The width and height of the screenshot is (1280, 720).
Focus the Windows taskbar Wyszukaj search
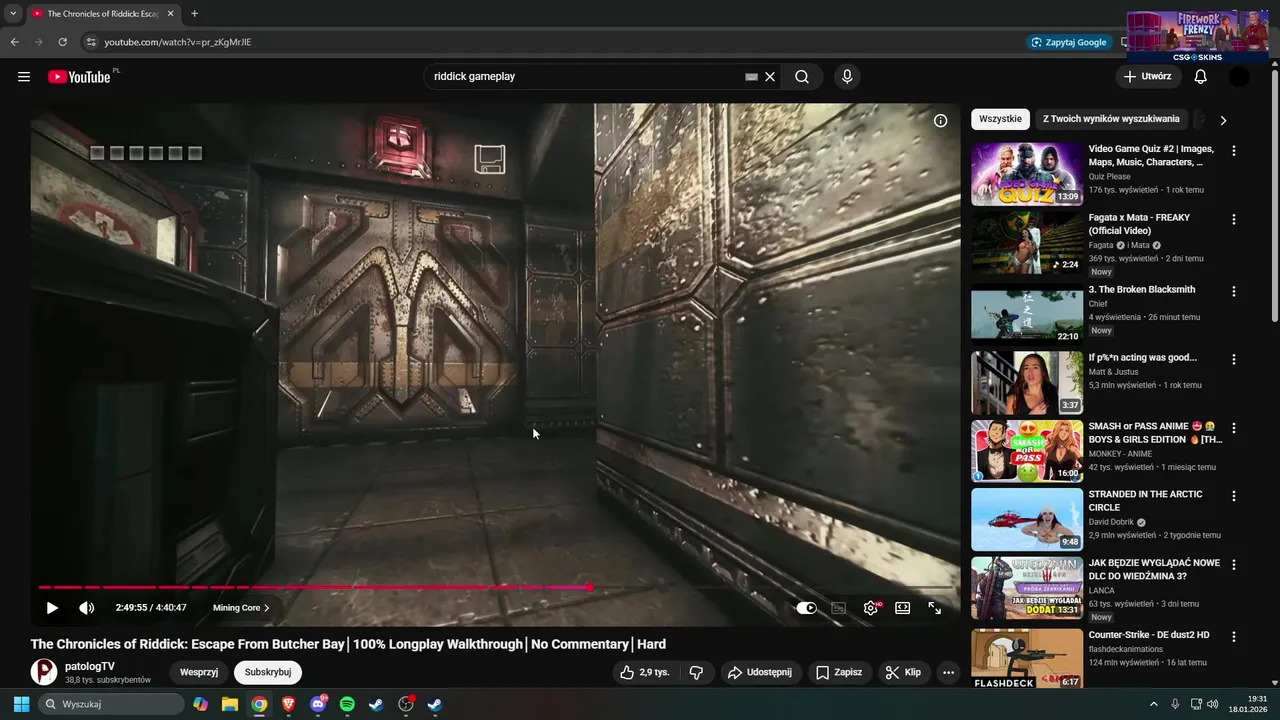111,704
